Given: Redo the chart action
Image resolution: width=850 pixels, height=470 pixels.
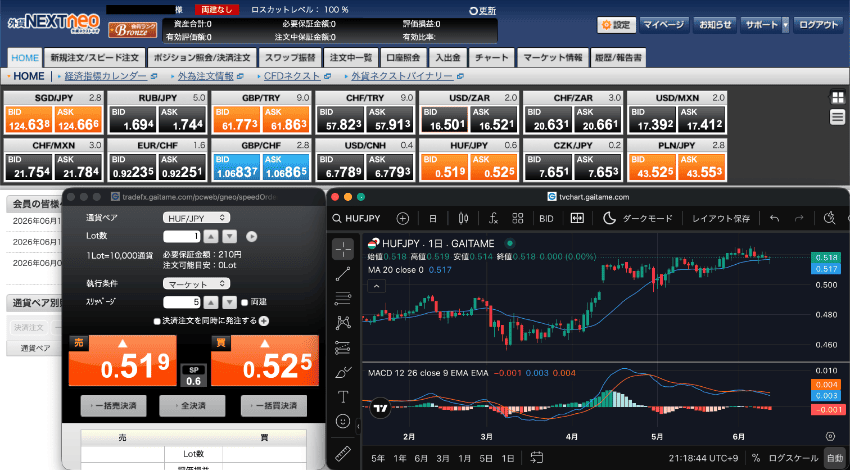Looking at the screenshot, I should coord(799,218).
